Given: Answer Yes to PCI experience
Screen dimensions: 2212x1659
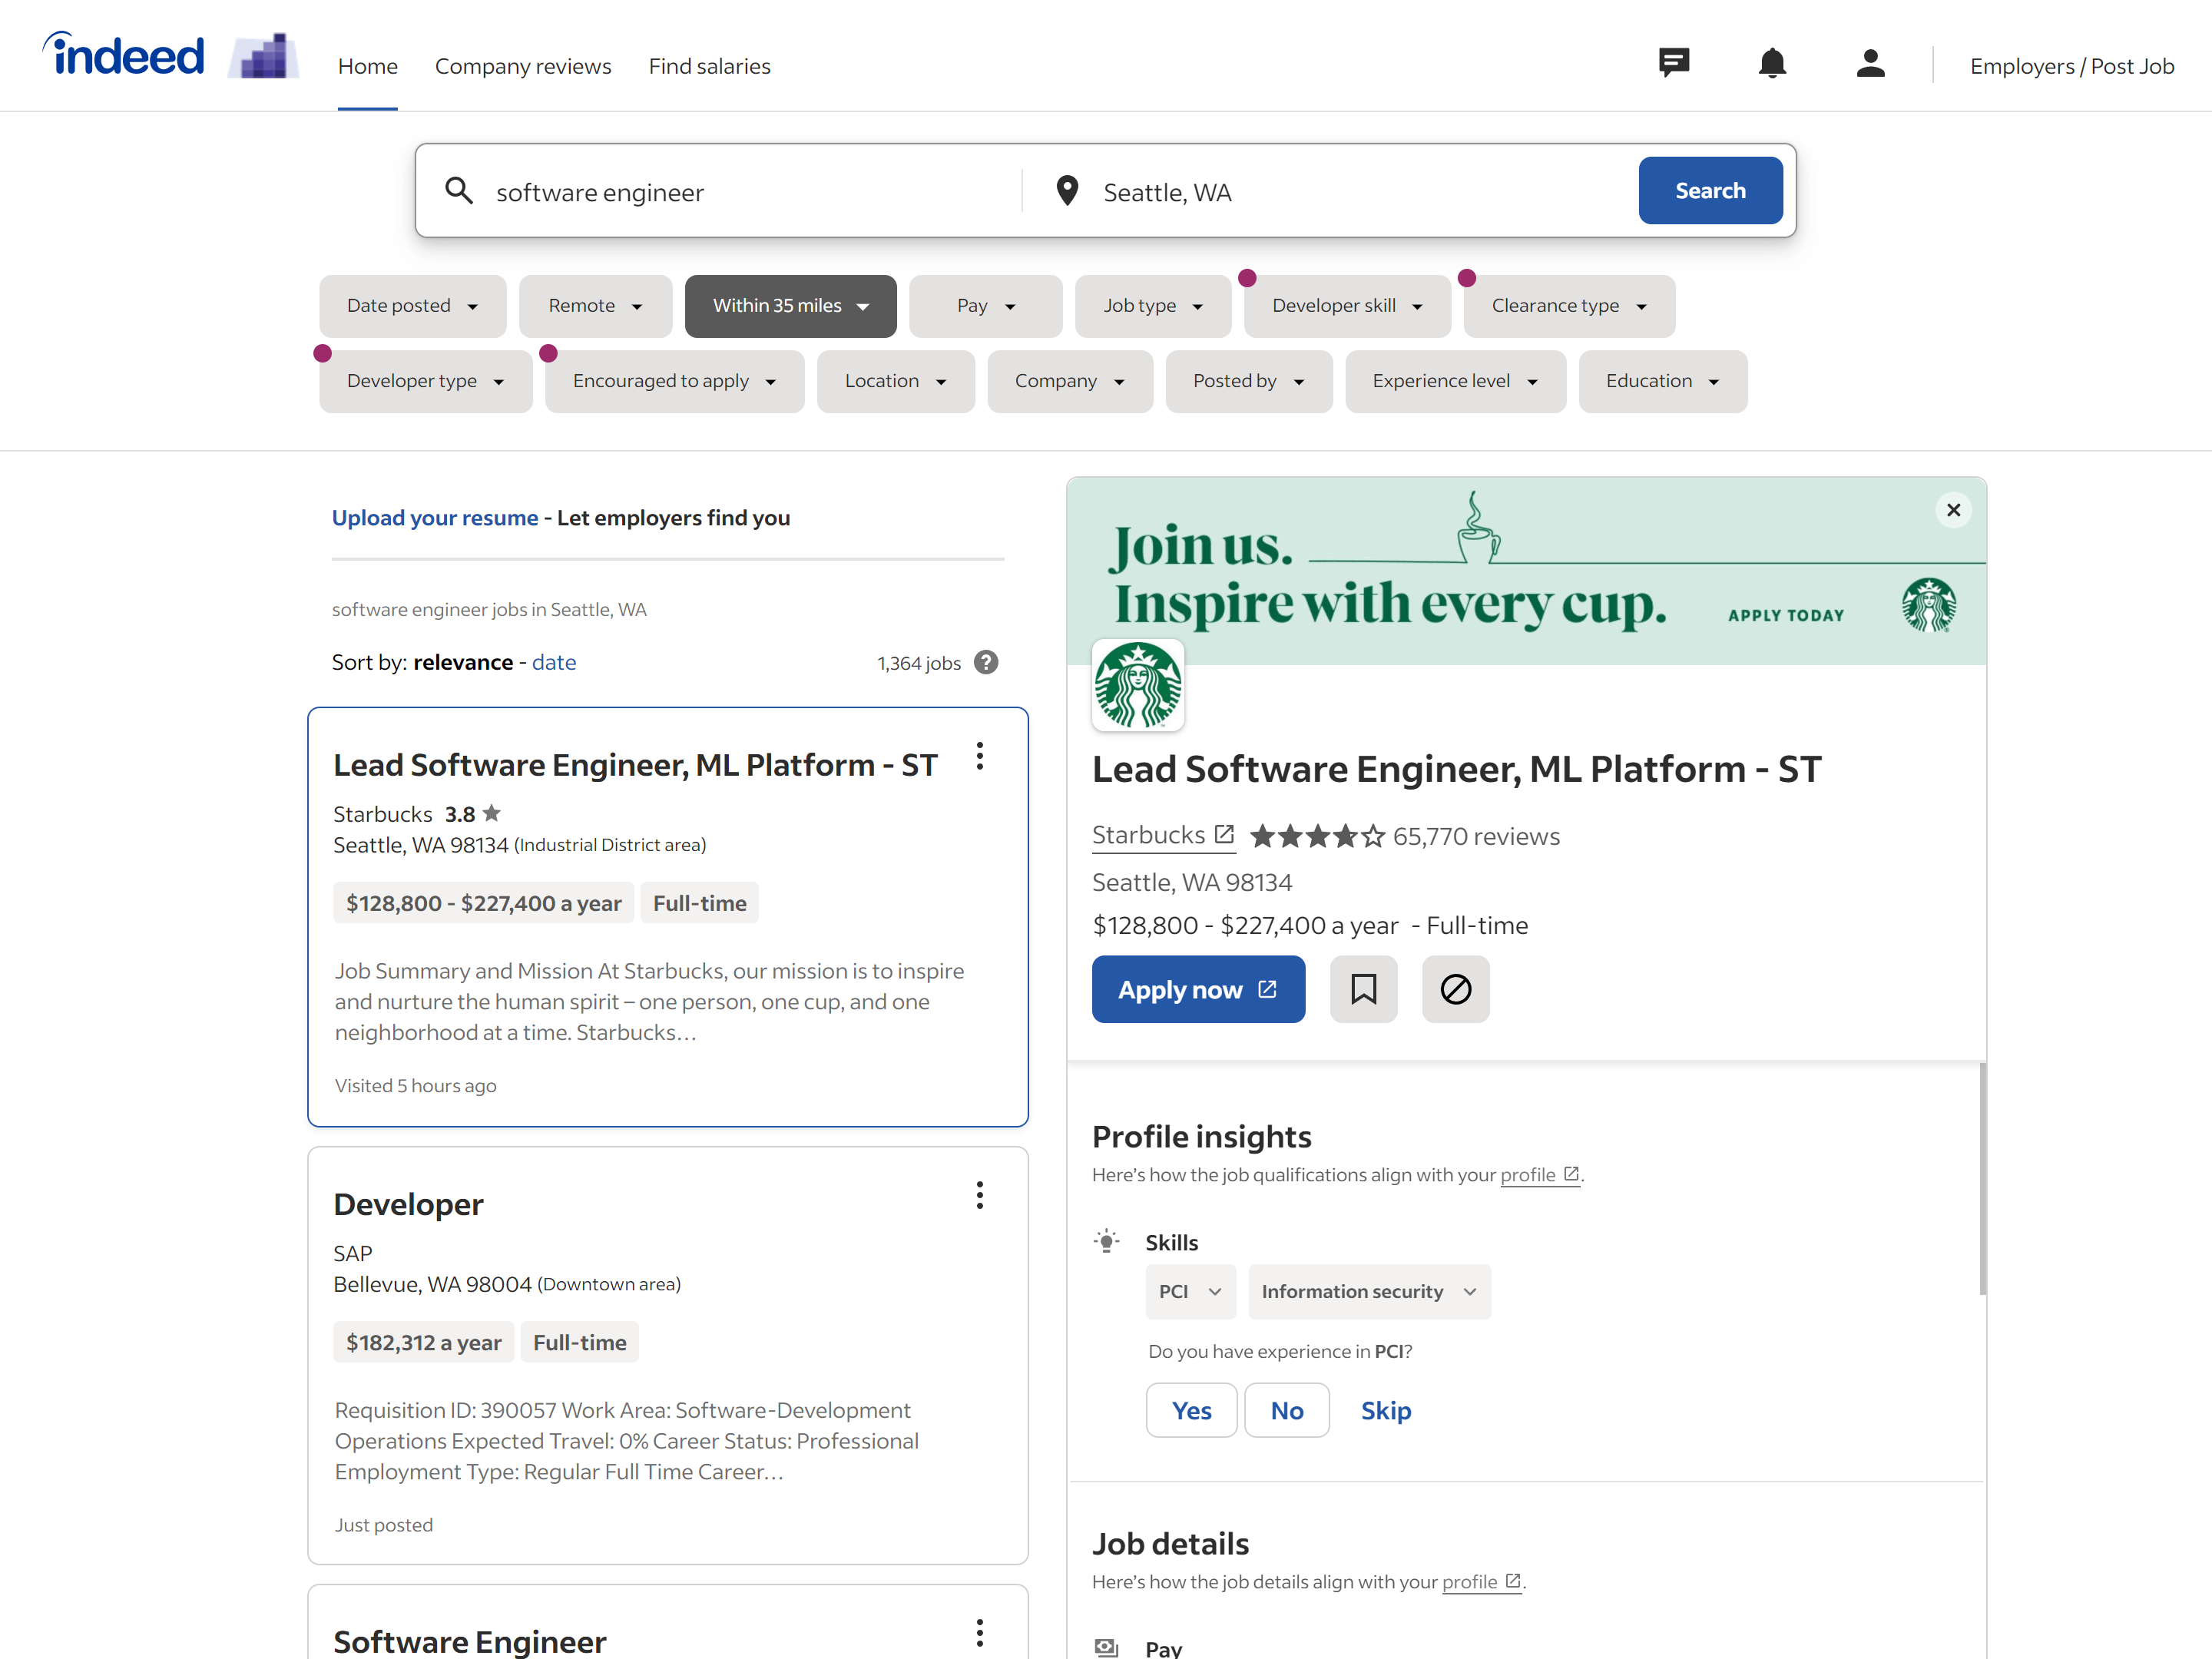Looking at the screenshot, I should [x=1191, y=1410].
